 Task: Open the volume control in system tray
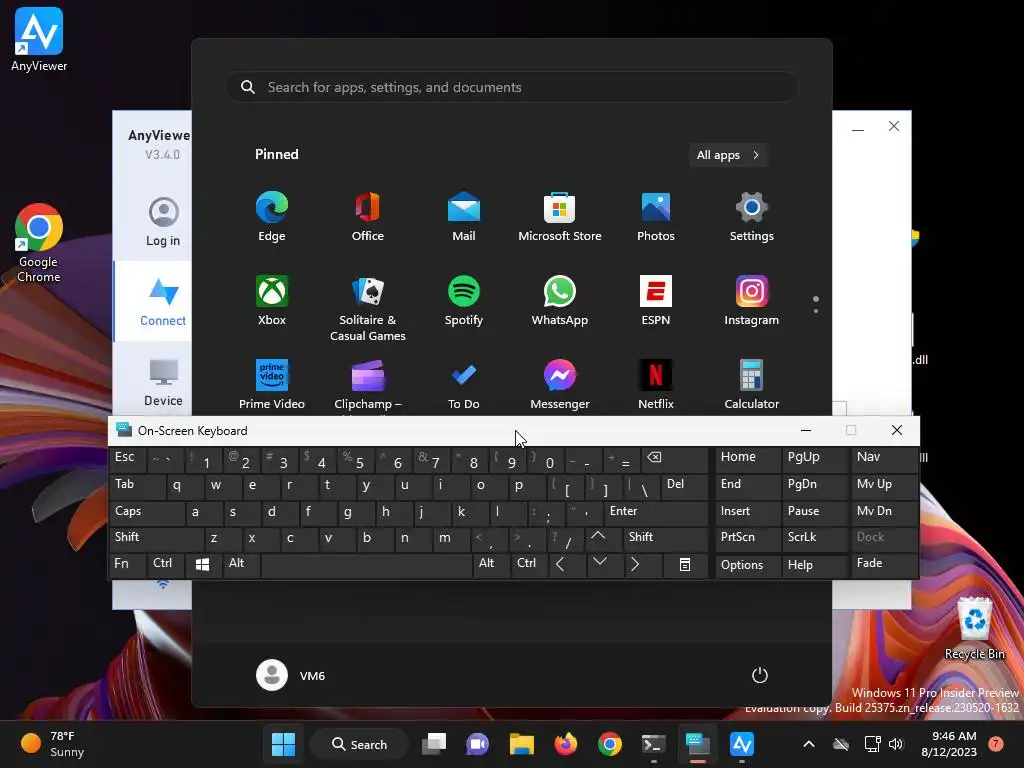895,744
